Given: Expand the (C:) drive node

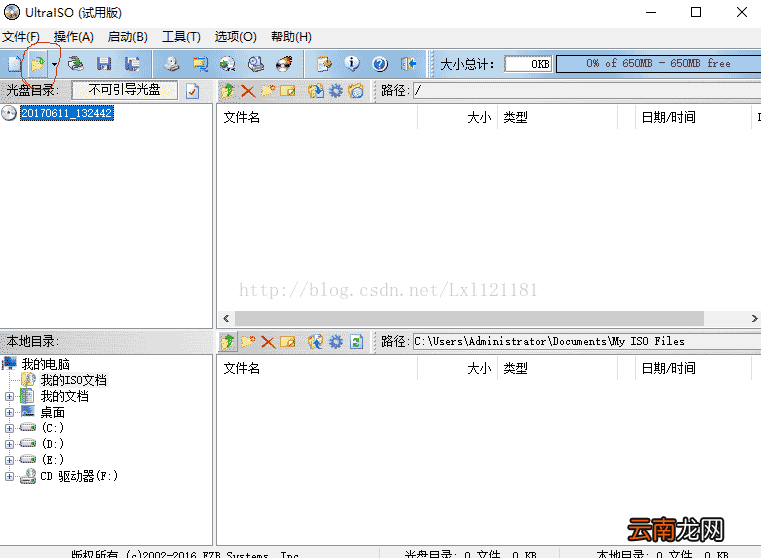Looking at the screenshot, I should (9, 428).
